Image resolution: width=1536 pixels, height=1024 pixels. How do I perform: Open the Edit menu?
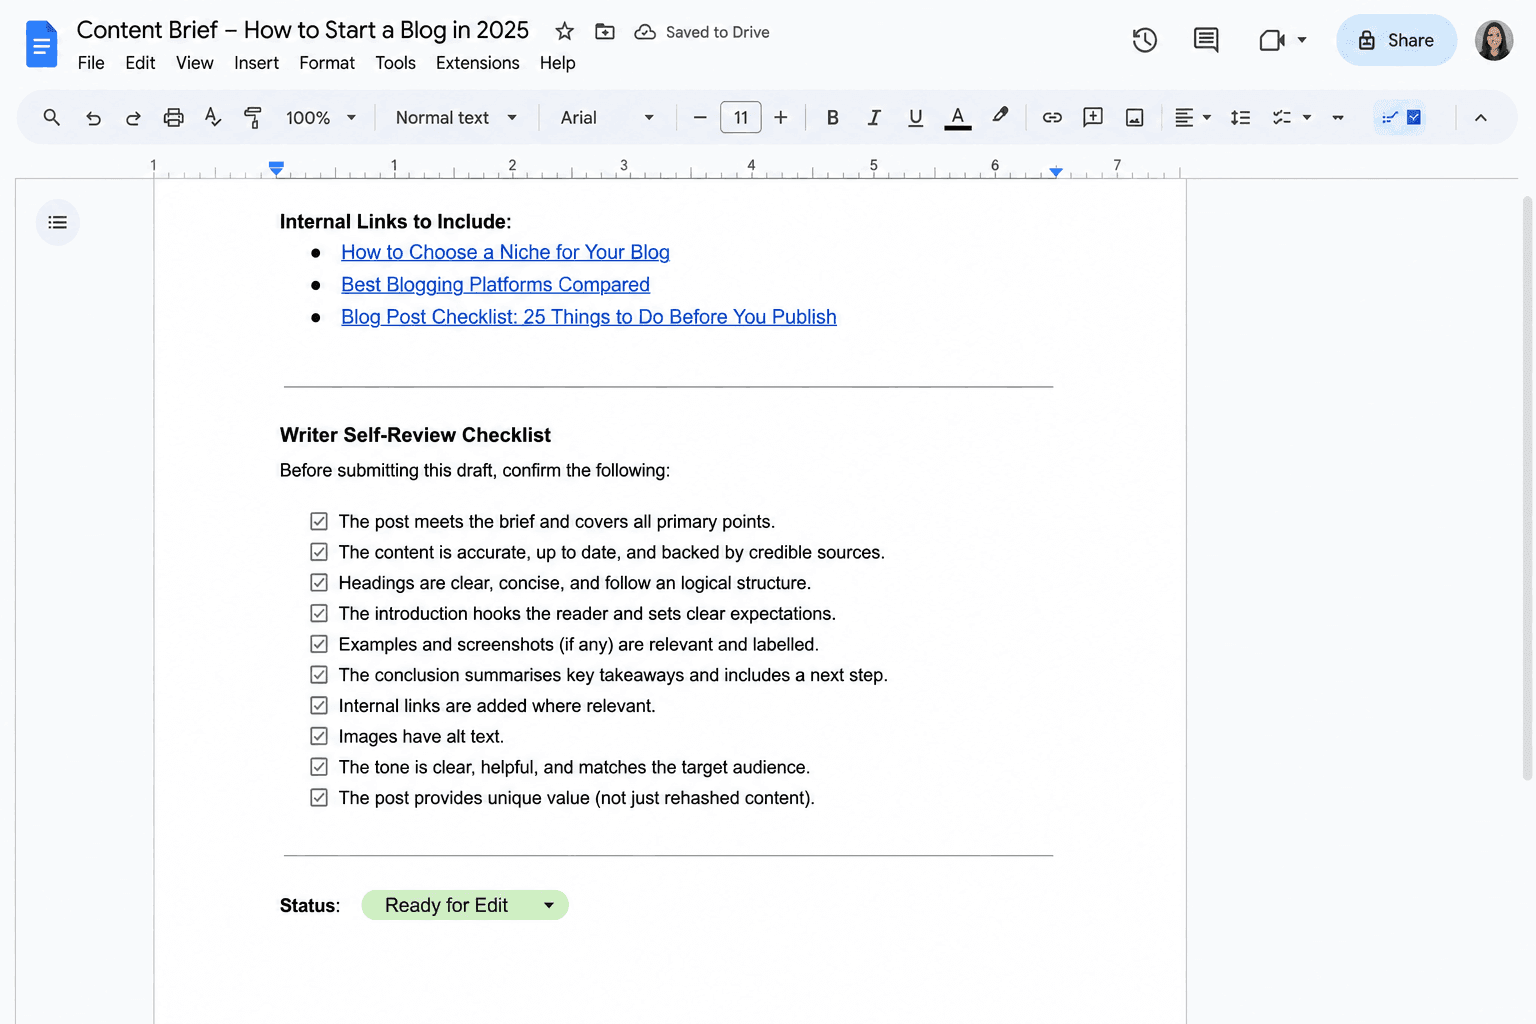(x=140, y=63)
